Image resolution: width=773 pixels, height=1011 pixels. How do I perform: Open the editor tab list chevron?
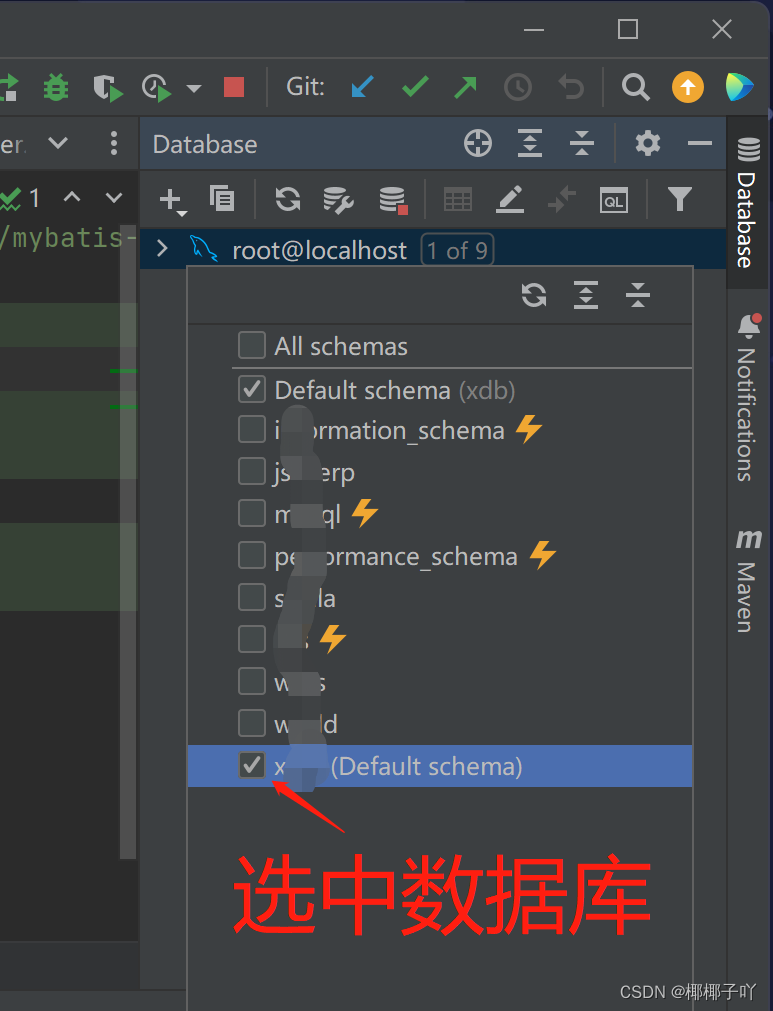point(58,142)
